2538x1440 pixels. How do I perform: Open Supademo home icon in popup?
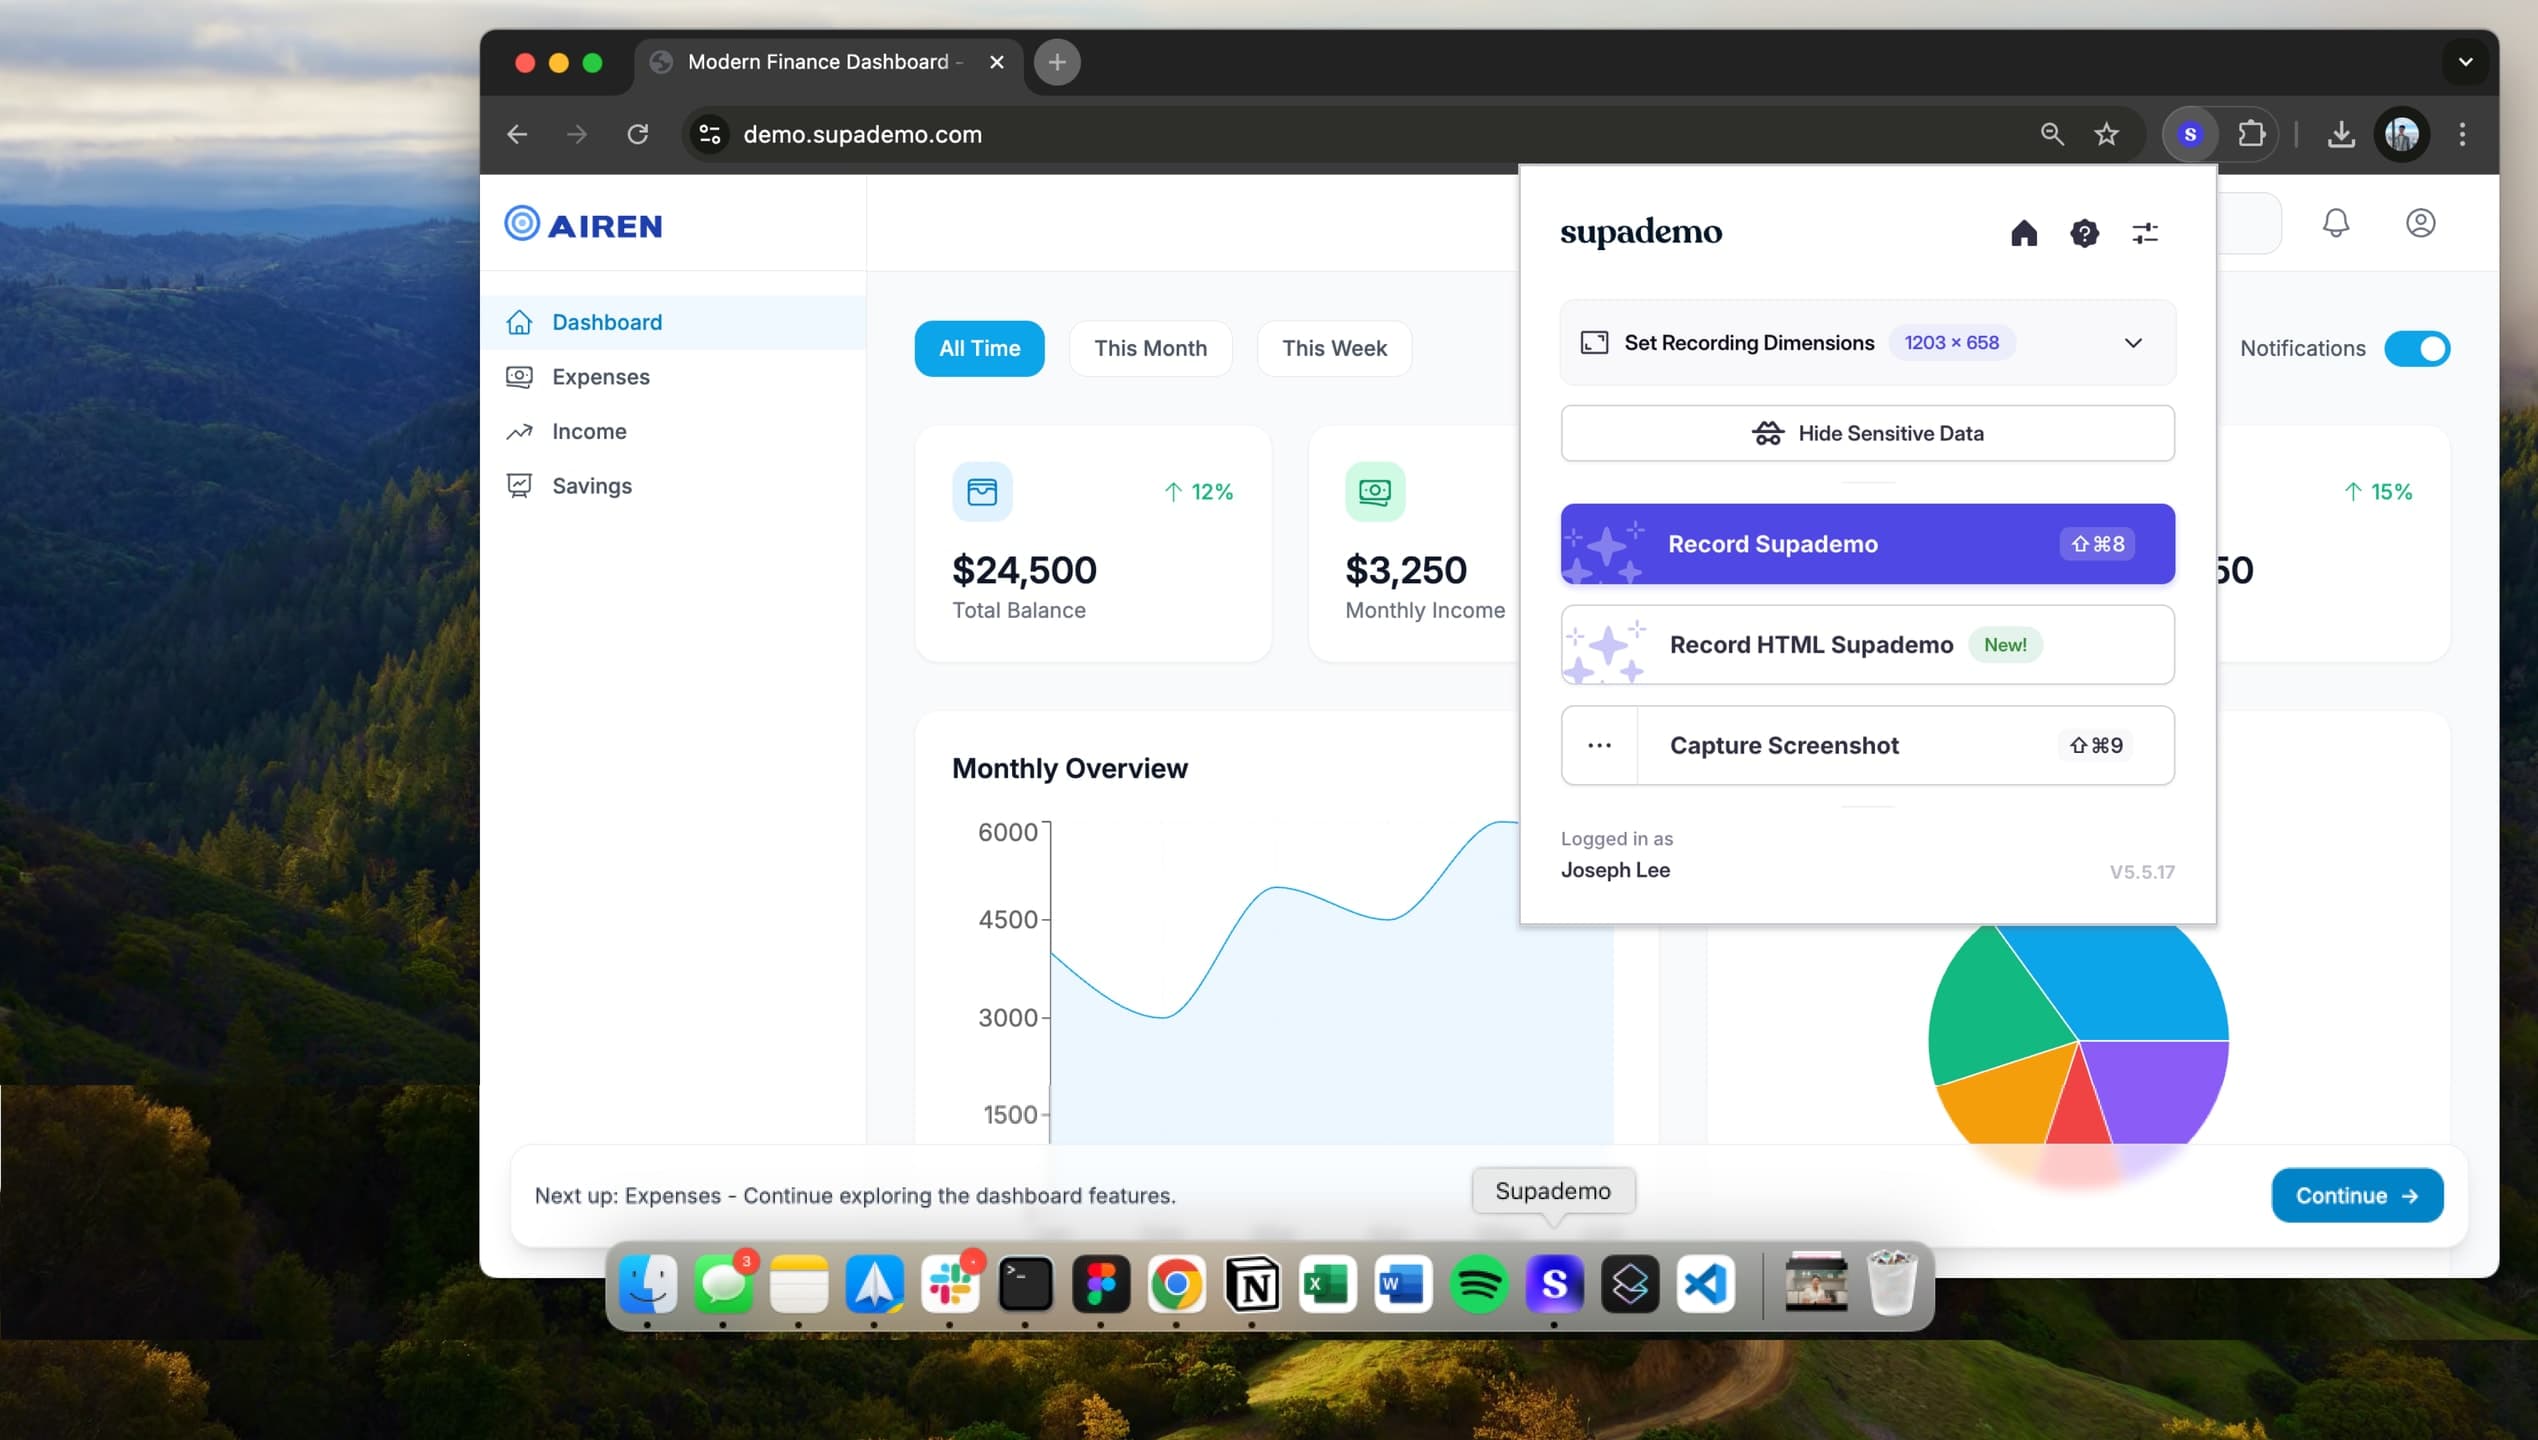2023,233
